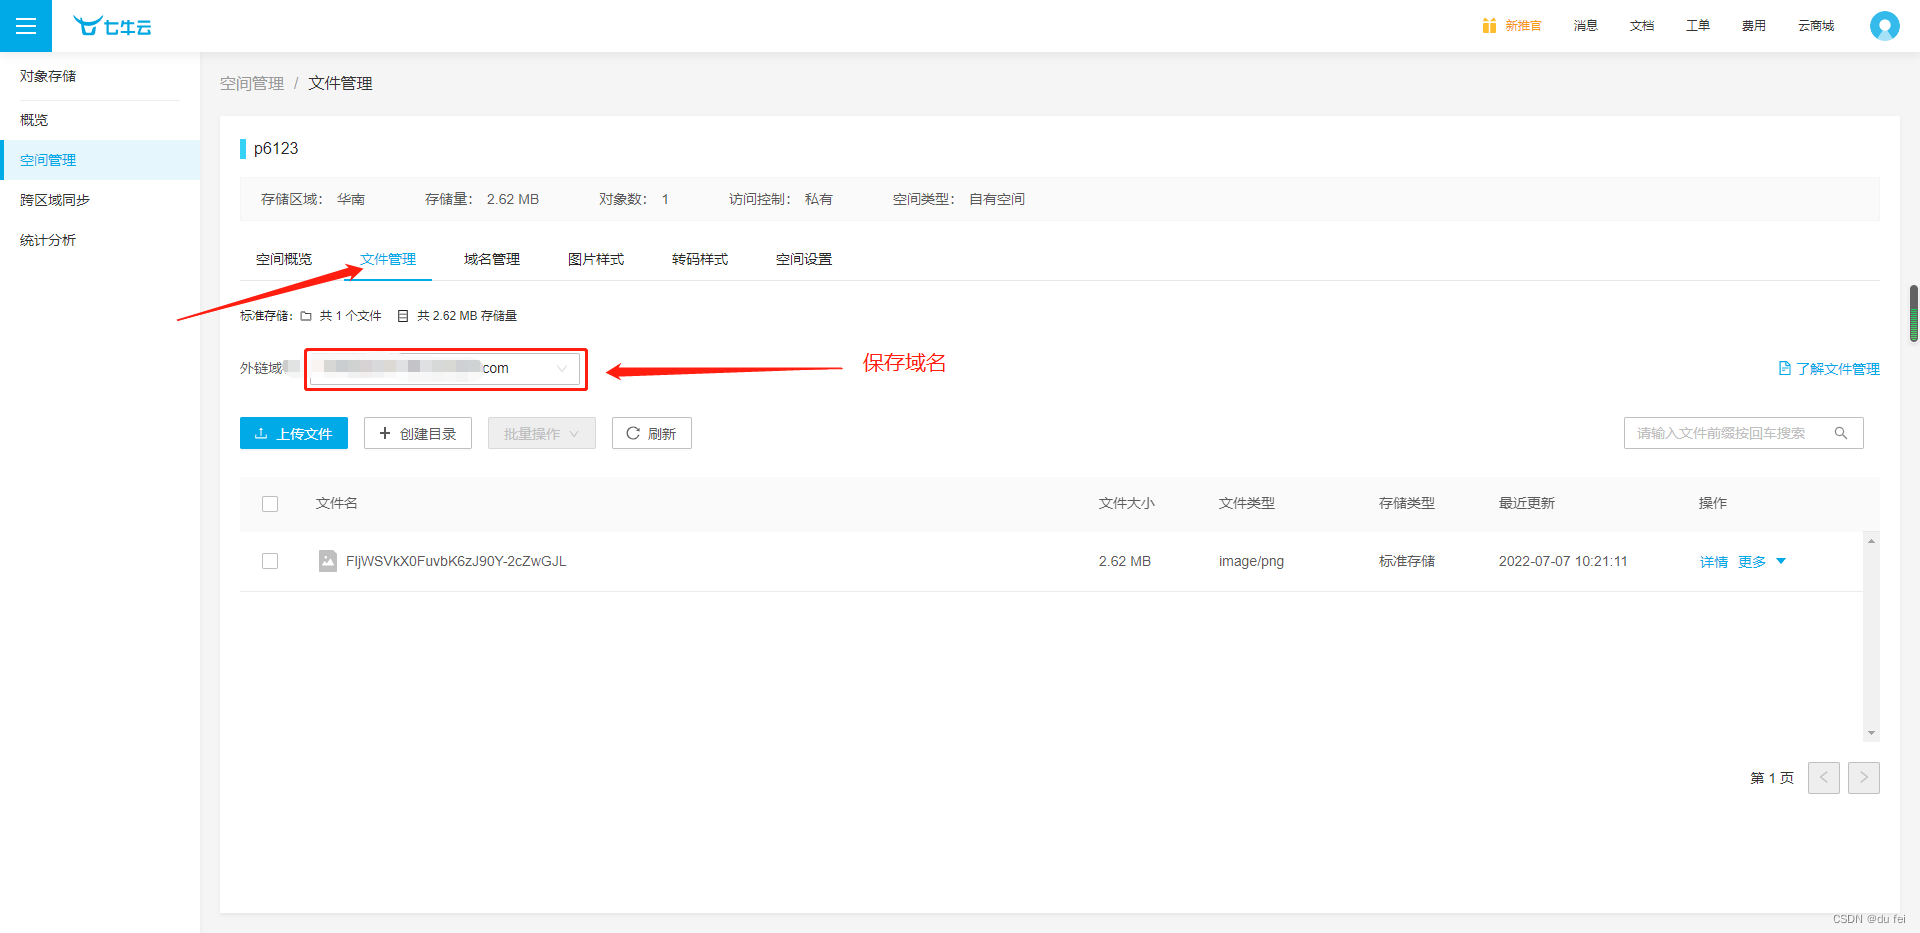
Task: Check the checkbox for file FljWSVkX0FuvbK6zJ90Y
Action: [x=270, y=561]
